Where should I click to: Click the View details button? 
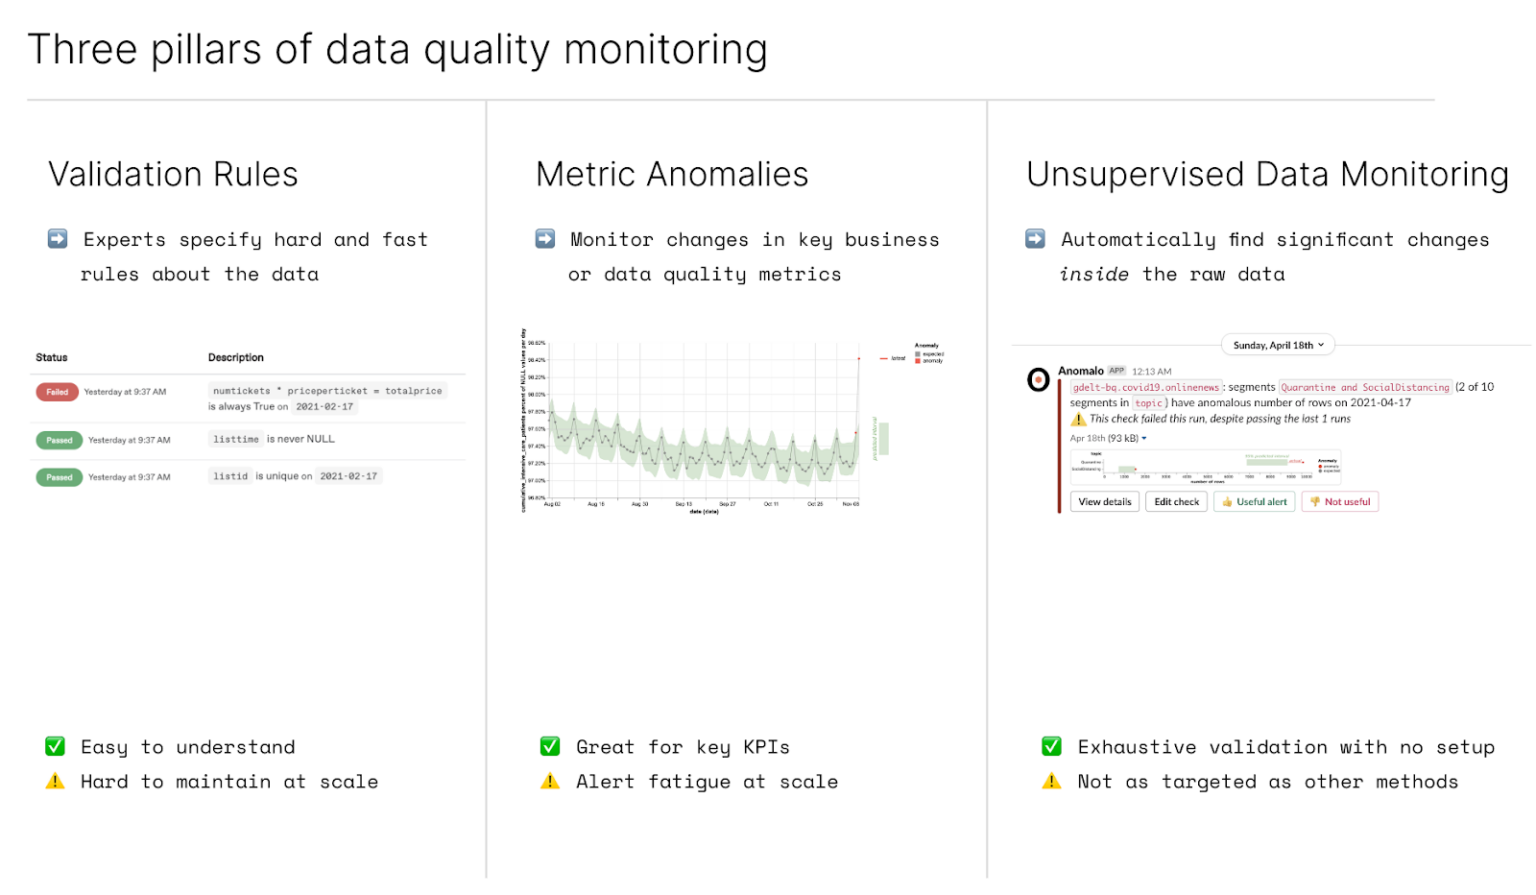tap(1104, 501)
